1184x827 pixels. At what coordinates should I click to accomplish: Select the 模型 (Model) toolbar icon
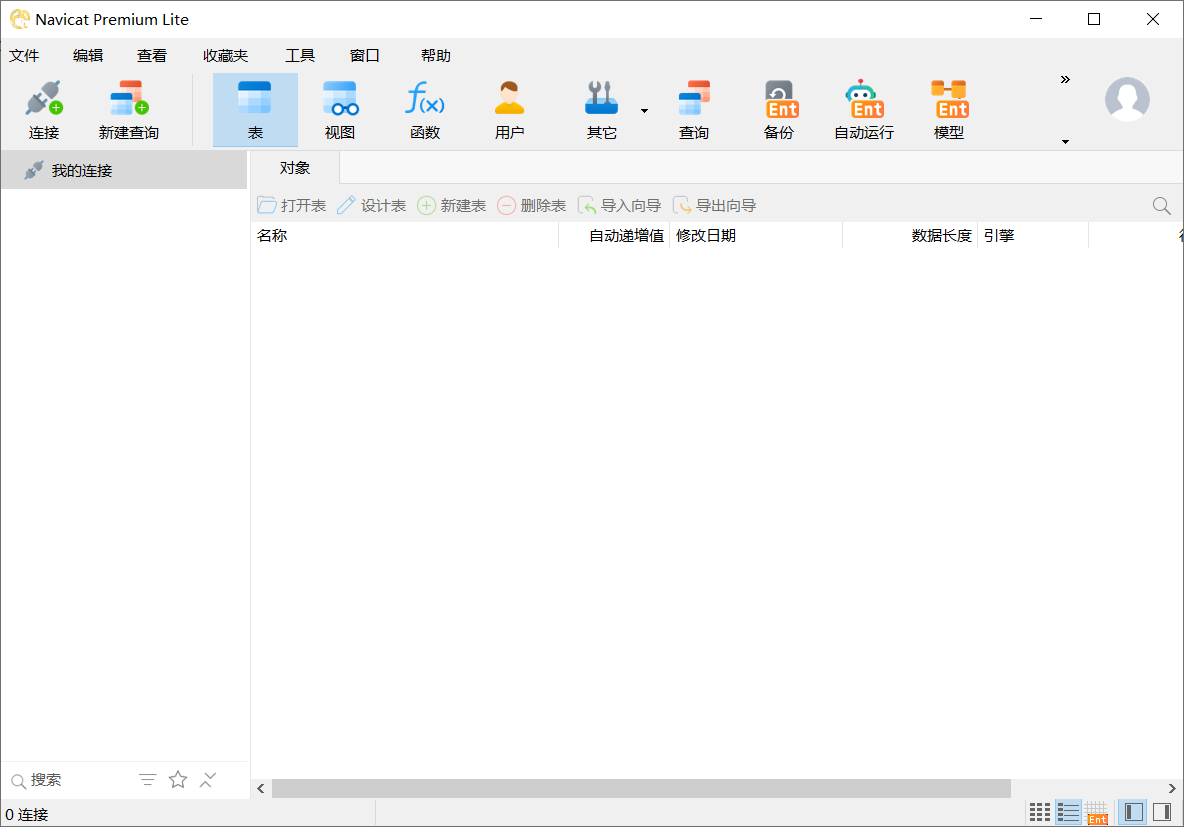948,100
